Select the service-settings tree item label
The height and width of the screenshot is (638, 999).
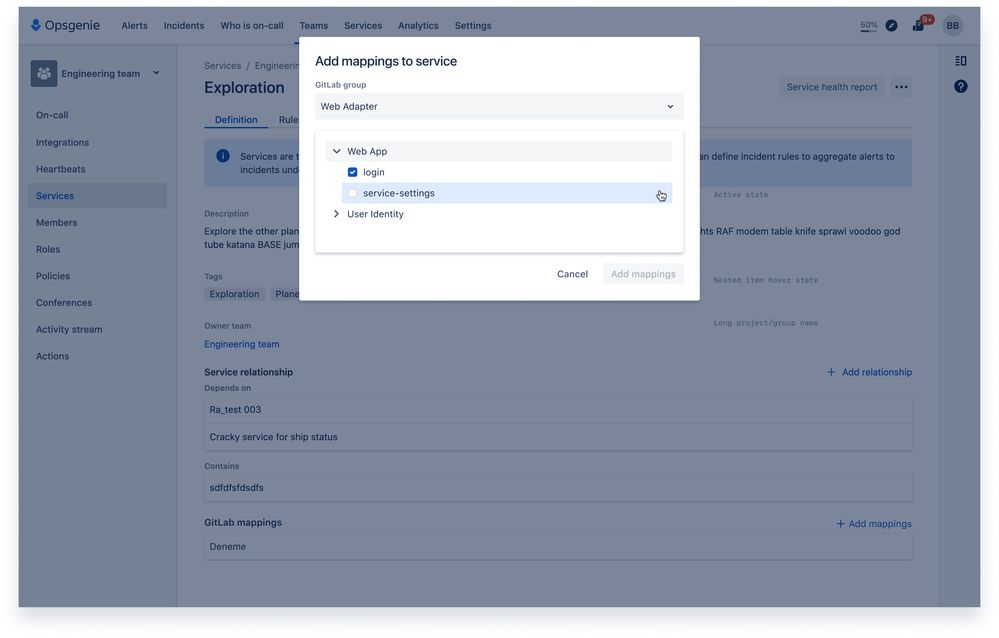click(x=399, y=193)
